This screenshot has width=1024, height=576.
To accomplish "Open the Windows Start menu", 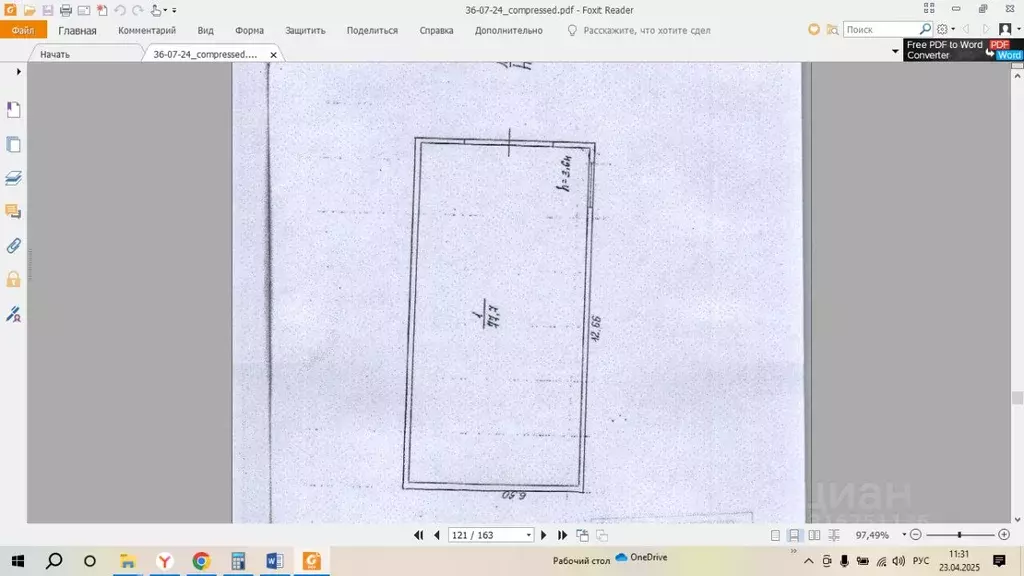I will pos(18,561).
